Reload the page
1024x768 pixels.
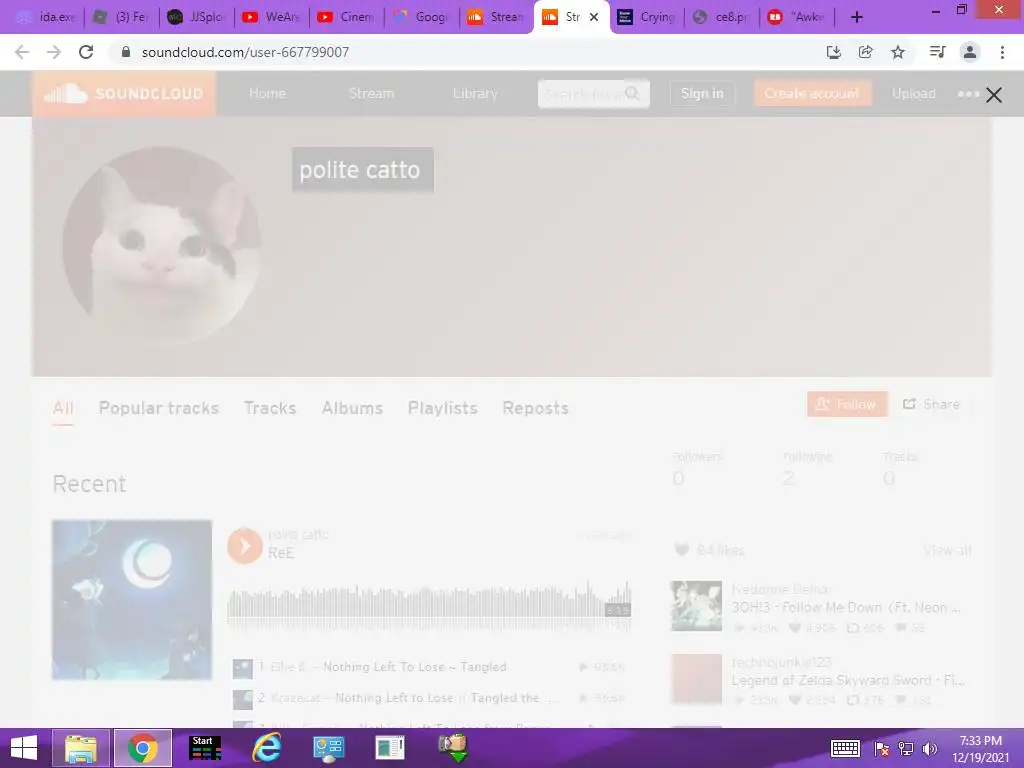[x=86, y=52]
